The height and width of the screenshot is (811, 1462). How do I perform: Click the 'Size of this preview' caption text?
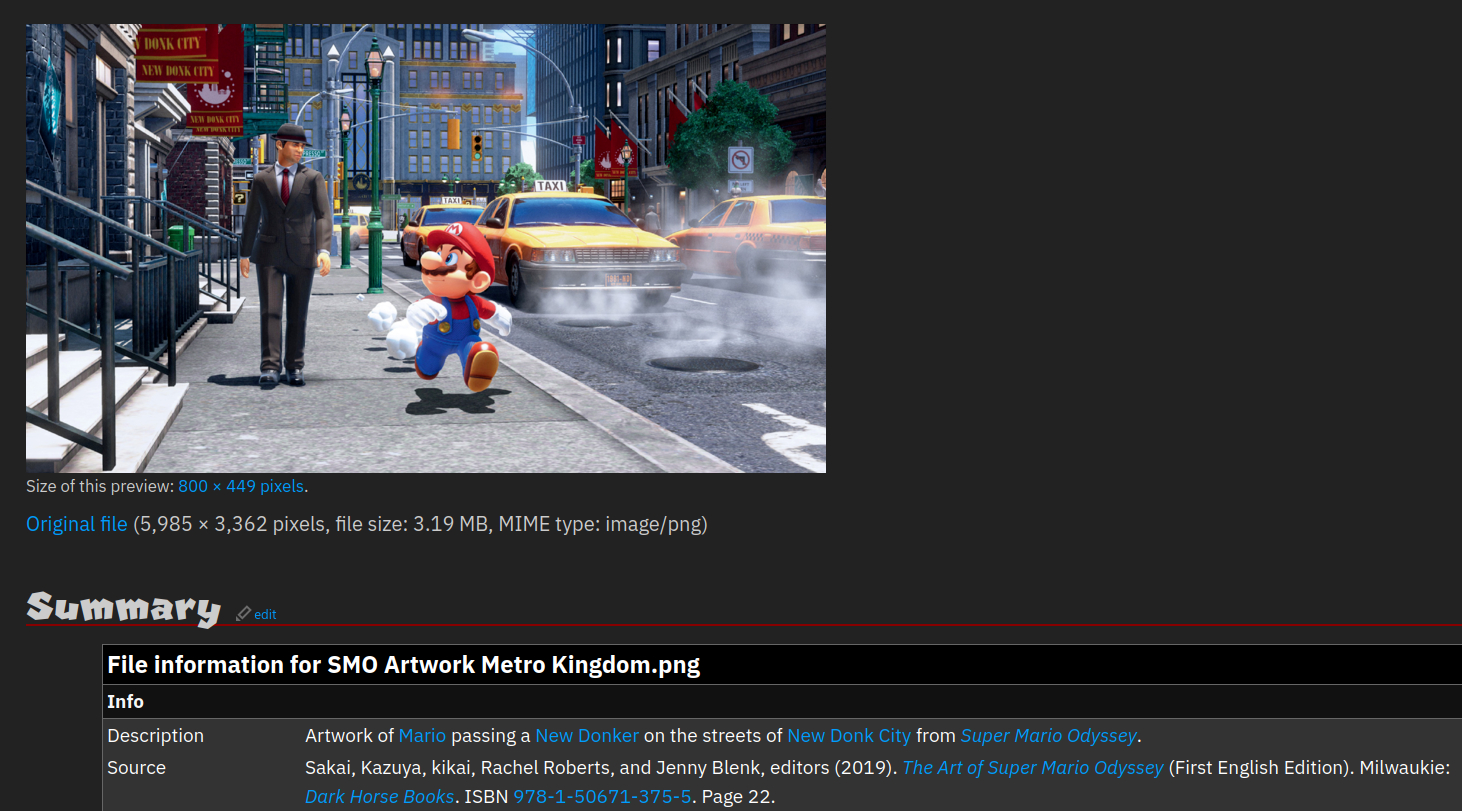pos(100,487)
